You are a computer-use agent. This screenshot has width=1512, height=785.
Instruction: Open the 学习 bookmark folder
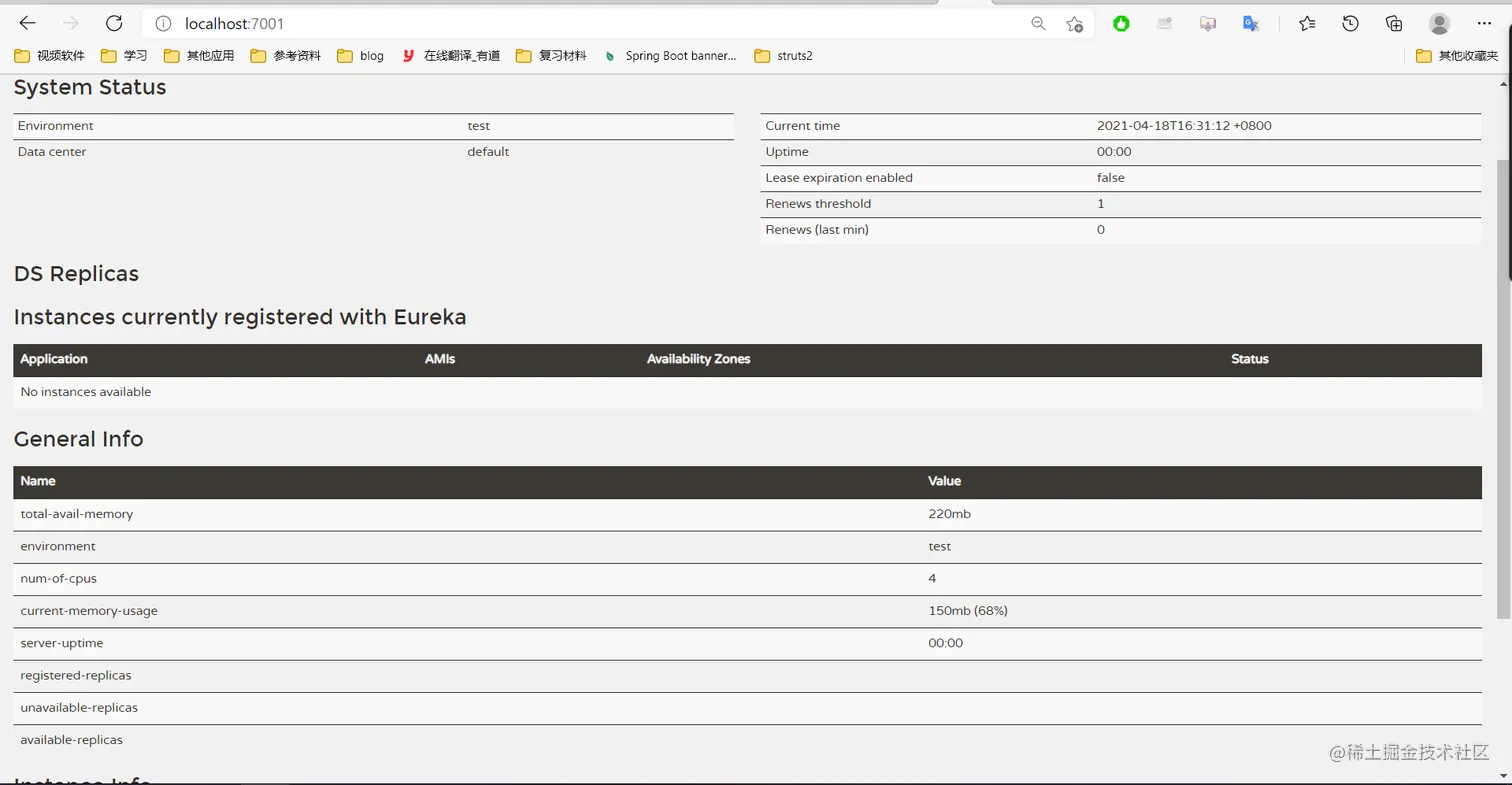123,56
